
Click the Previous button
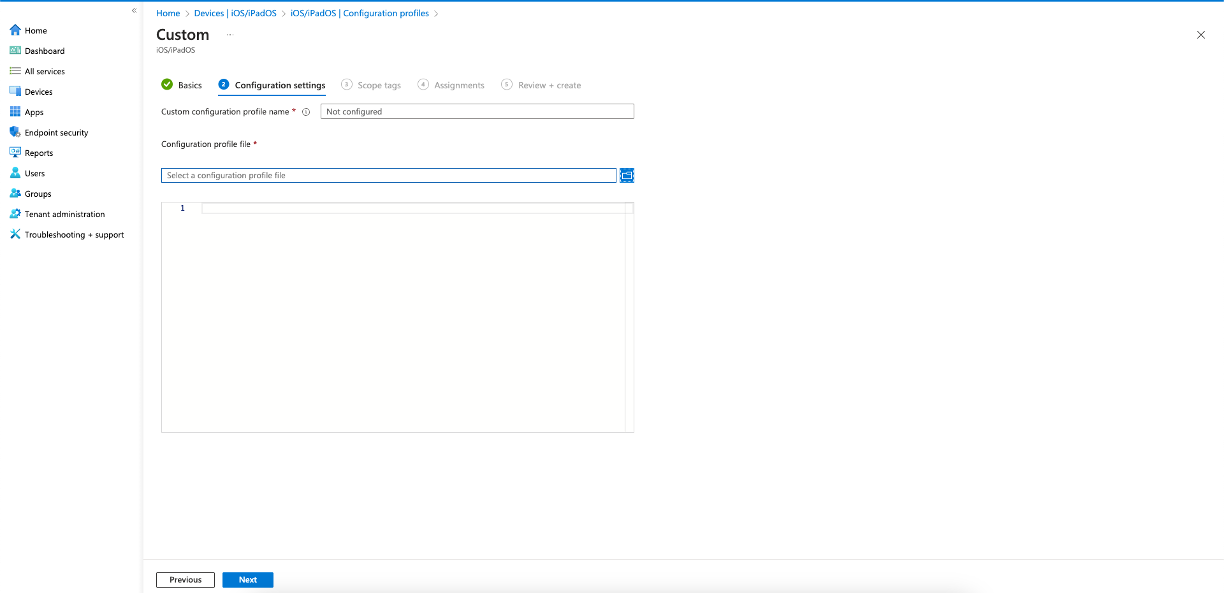pyautogui.click(x=185, y=579)
